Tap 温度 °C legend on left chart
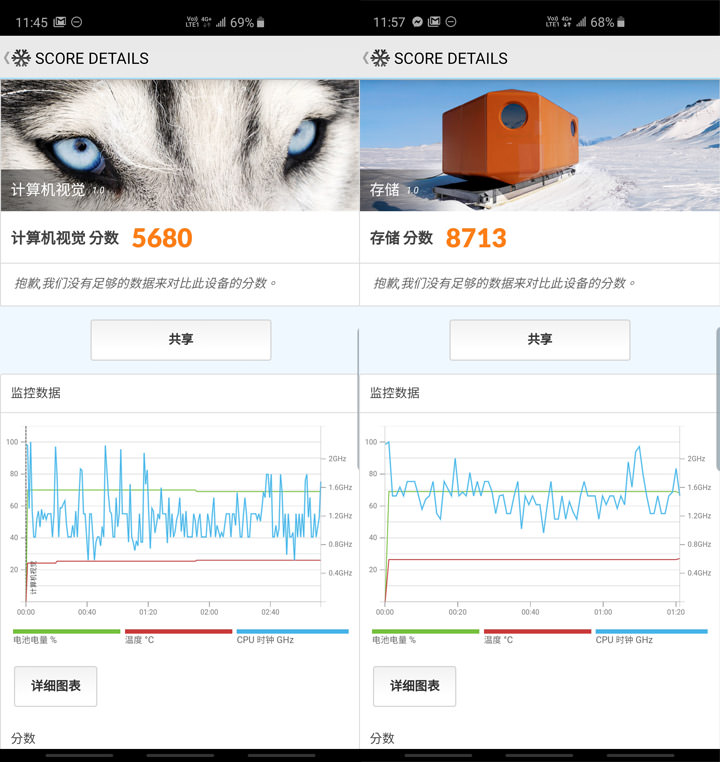Viewport: 720px width, 762px height. click(x=178, y=637)
